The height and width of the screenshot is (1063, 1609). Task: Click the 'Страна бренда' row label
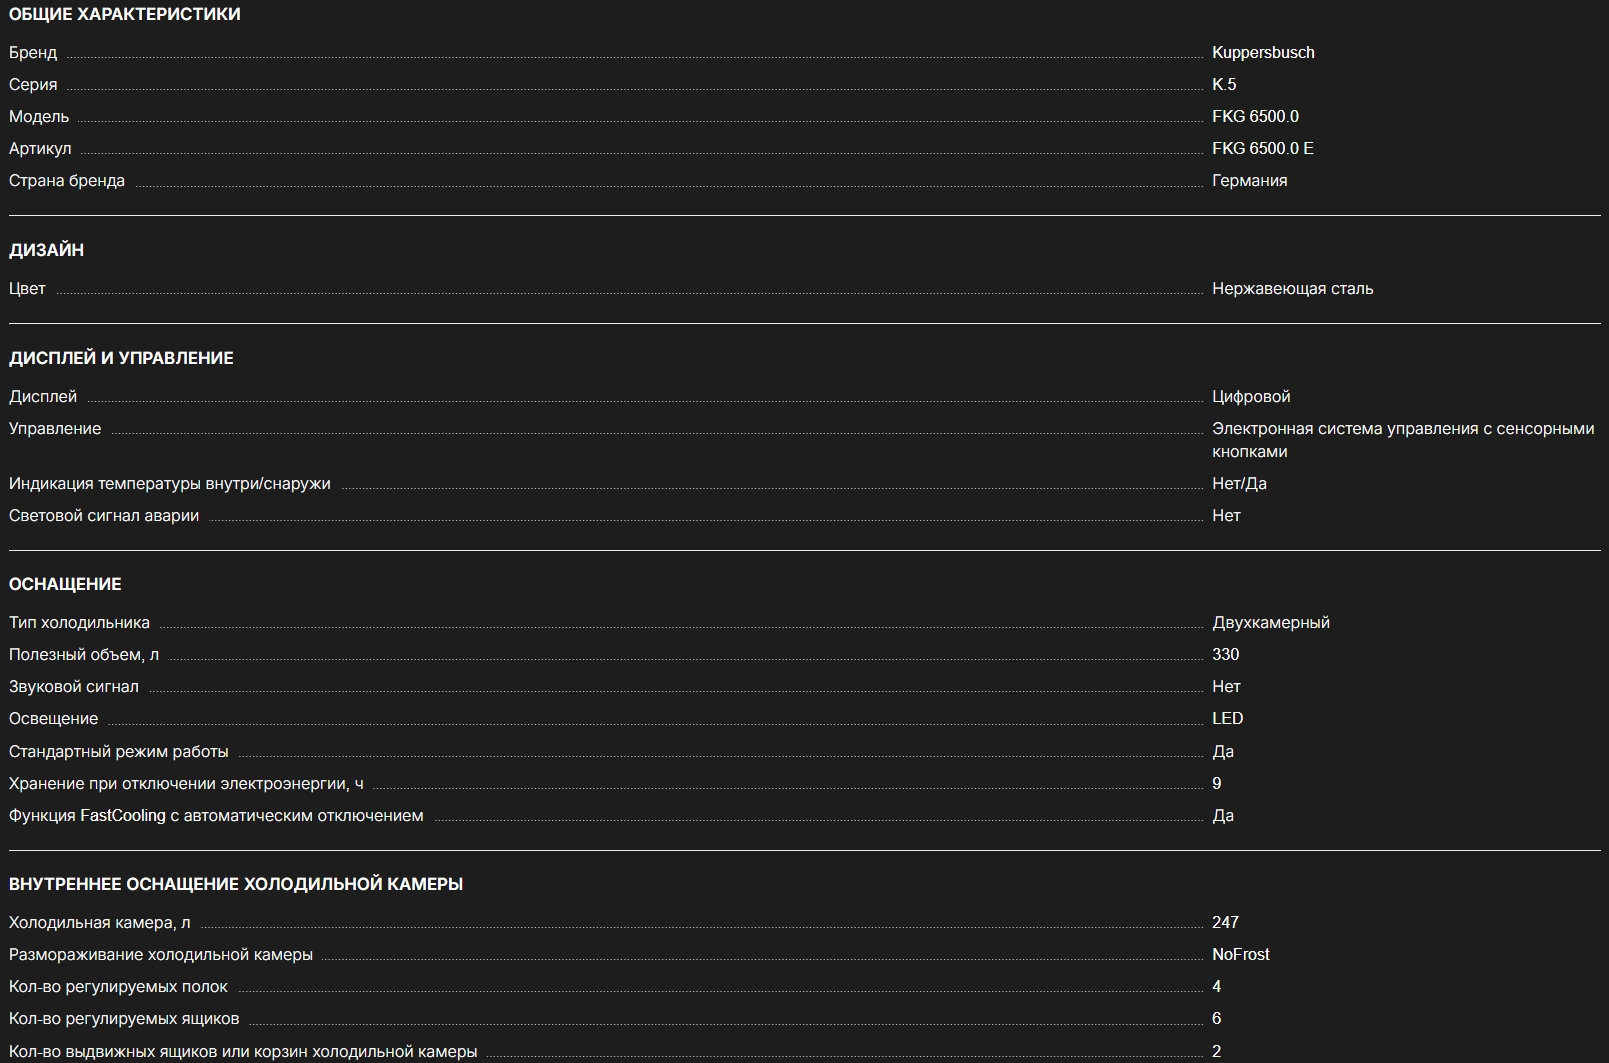click(67, 180)
